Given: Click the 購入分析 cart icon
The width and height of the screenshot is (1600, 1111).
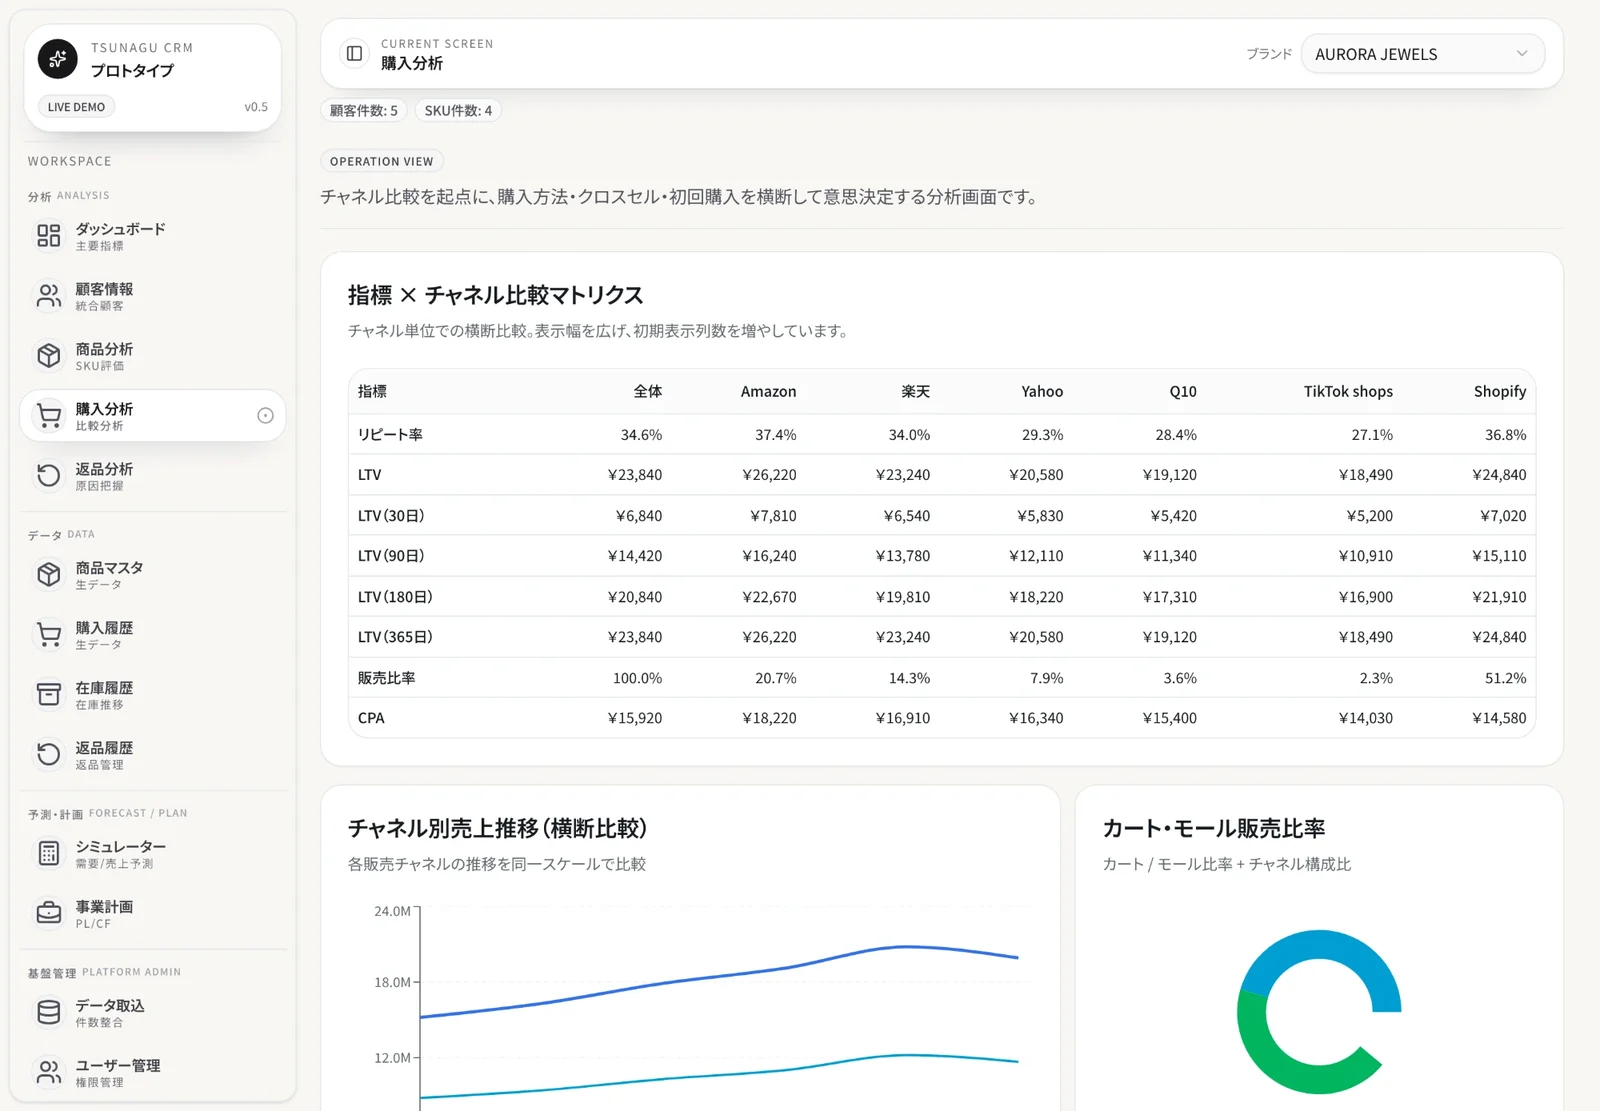Looking at the screenshot, I should (49, 416).
